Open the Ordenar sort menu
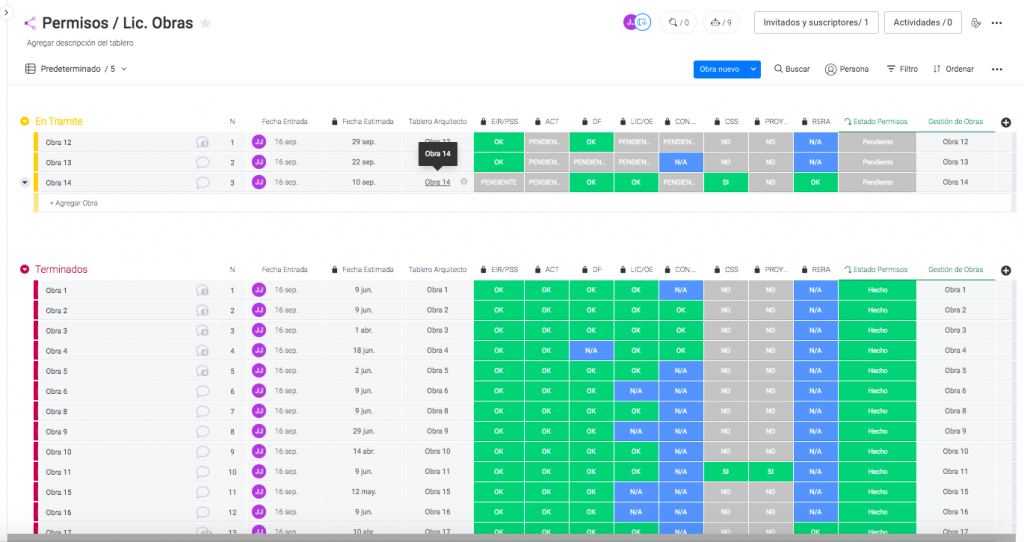 (953, 69)
